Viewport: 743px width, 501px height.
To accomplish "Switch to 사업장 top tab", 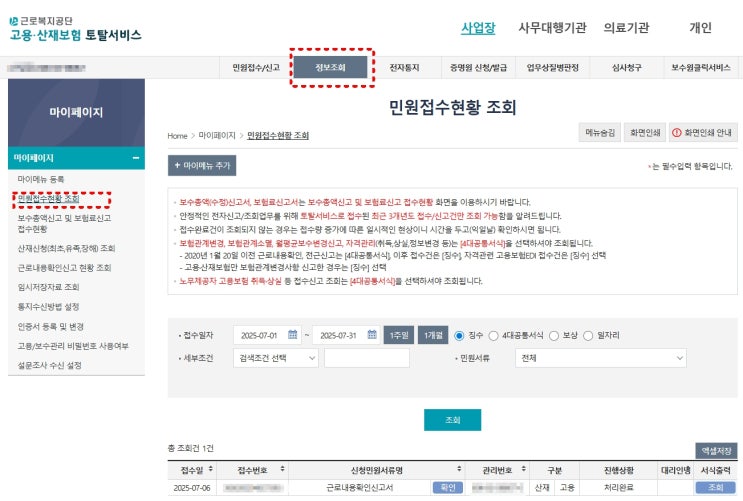I will [x=478, y=27].
